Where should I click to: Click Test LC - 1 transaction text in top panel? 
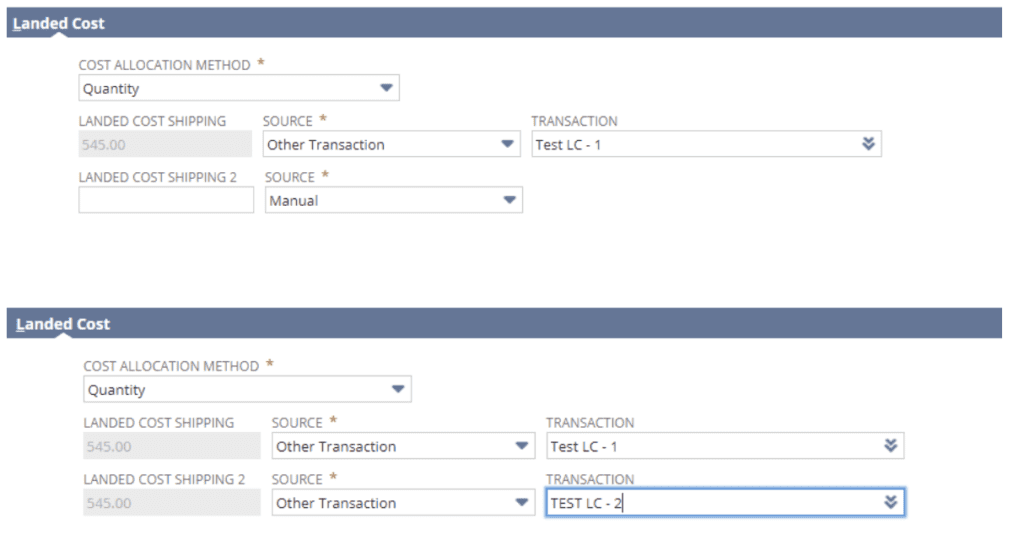pos(569,145)
